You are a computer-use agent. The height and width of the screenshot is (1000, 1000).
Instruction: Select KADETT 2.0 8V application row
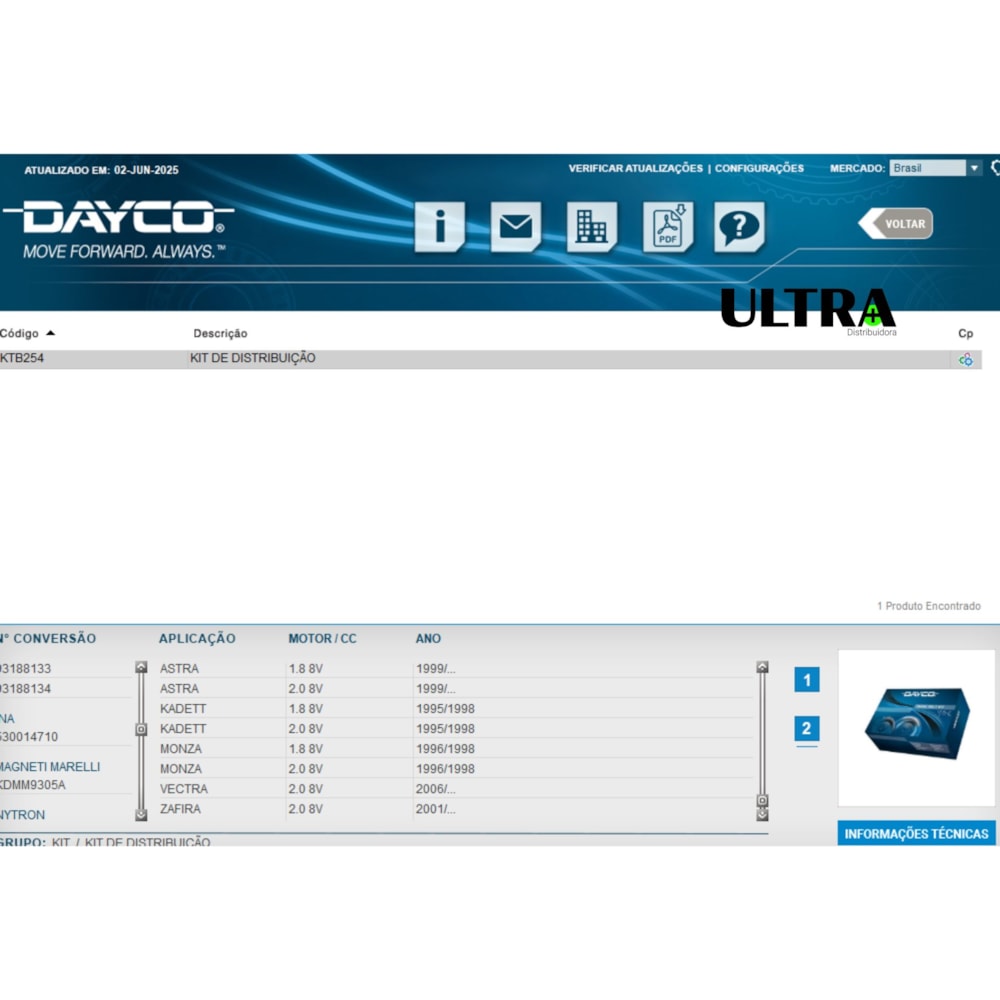point(456,728)
